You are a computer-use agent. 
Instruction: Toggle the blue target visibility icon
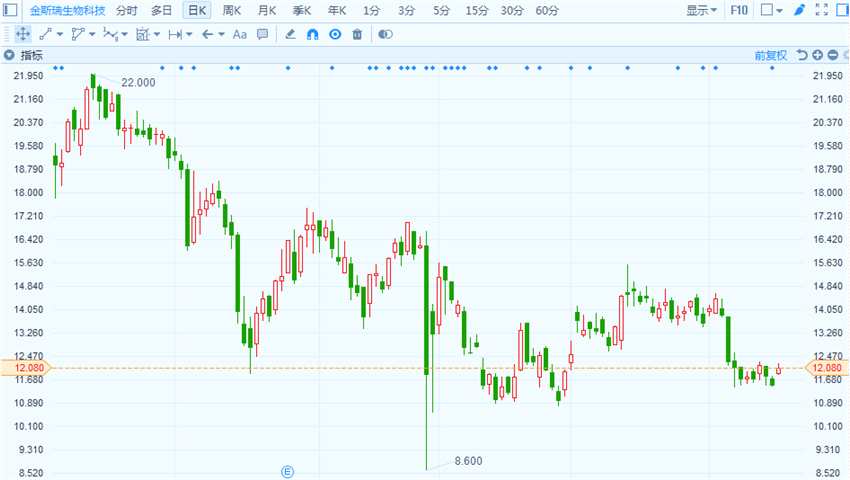[x=335, y=34]
